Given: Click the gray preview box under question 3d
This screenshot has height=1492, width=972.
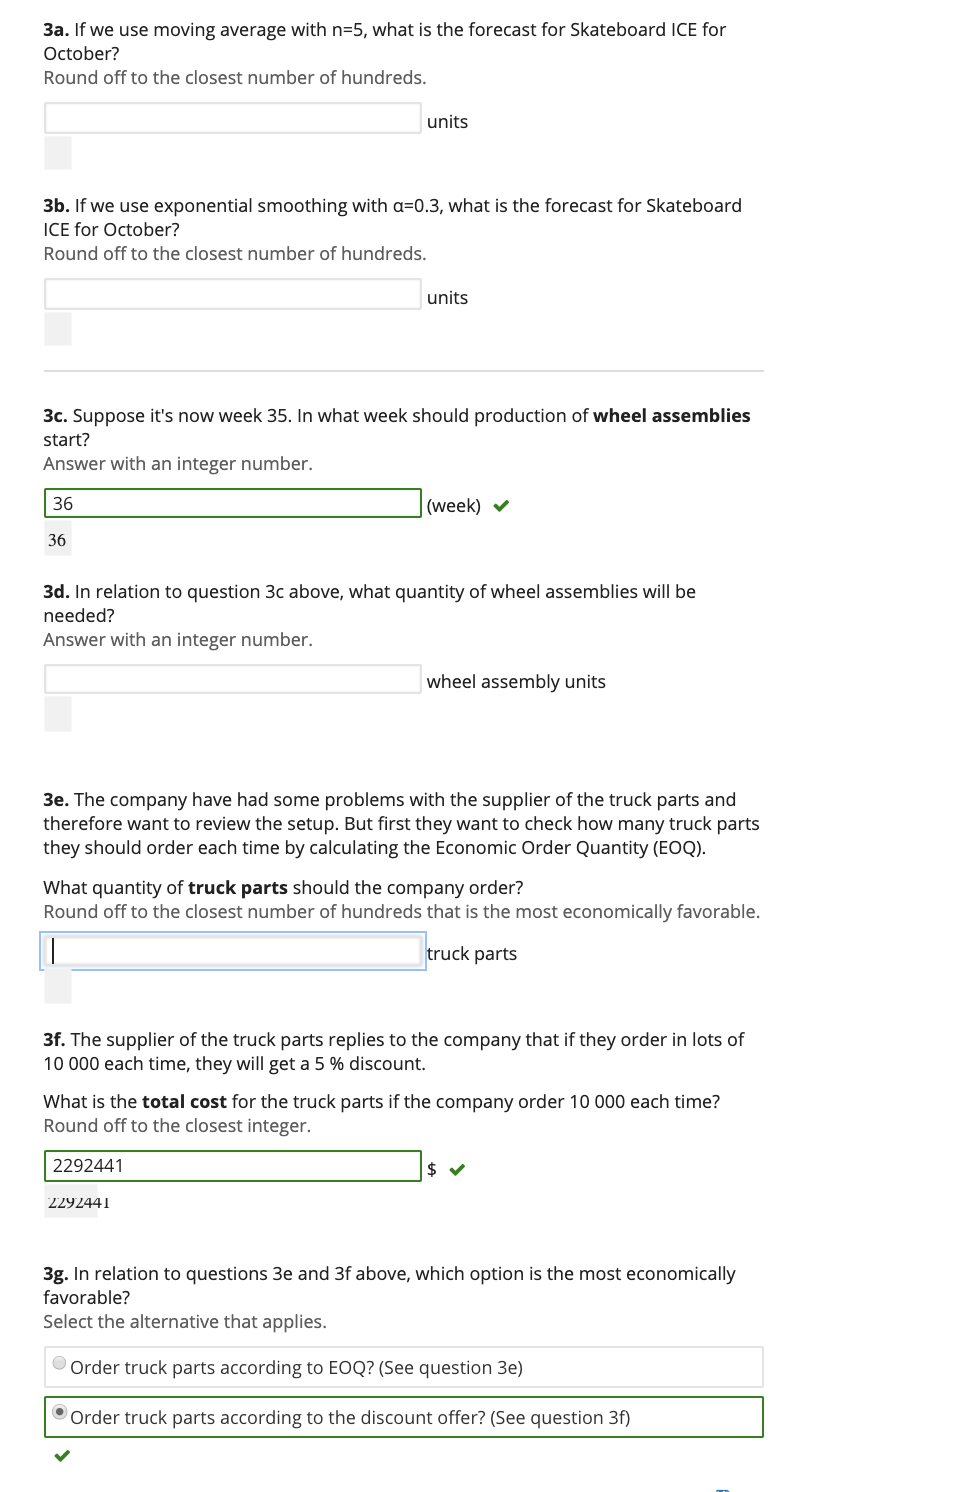Looking at the screenshot, I should pos(57,715).
